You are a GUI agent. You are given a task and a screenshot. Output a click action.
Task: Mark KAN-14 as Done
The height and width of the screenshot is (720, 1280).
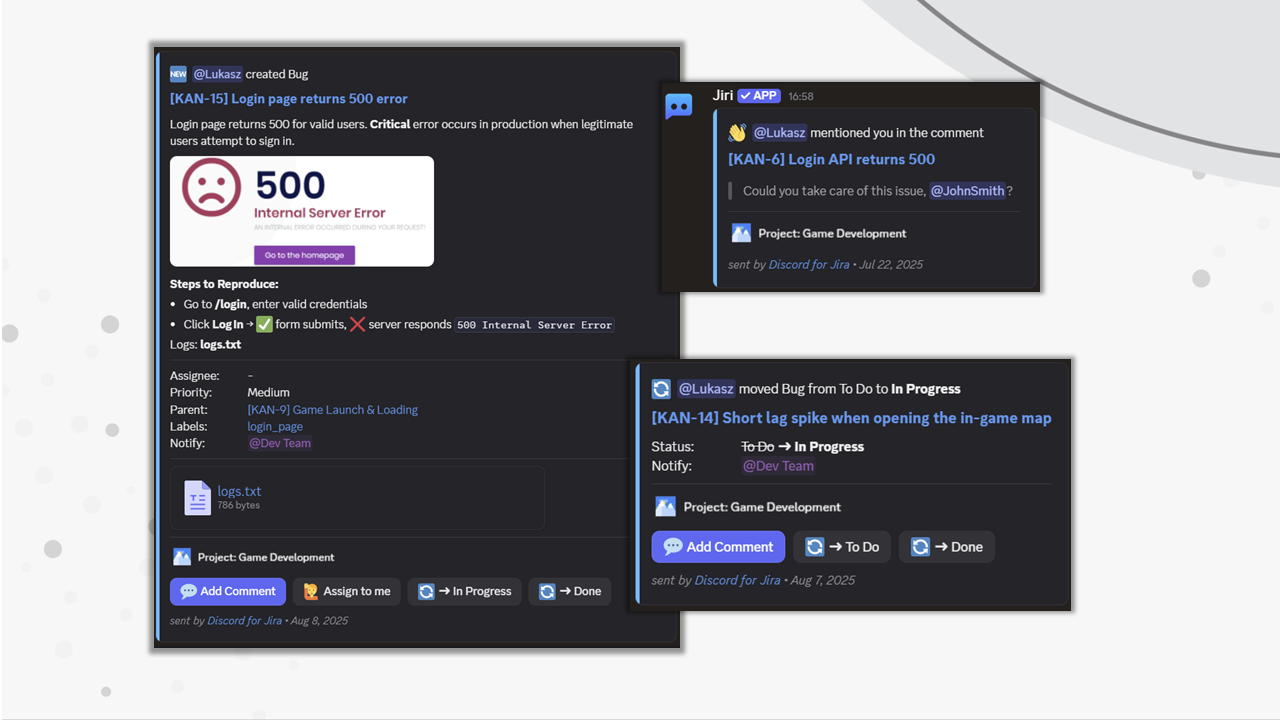point(946,546)
